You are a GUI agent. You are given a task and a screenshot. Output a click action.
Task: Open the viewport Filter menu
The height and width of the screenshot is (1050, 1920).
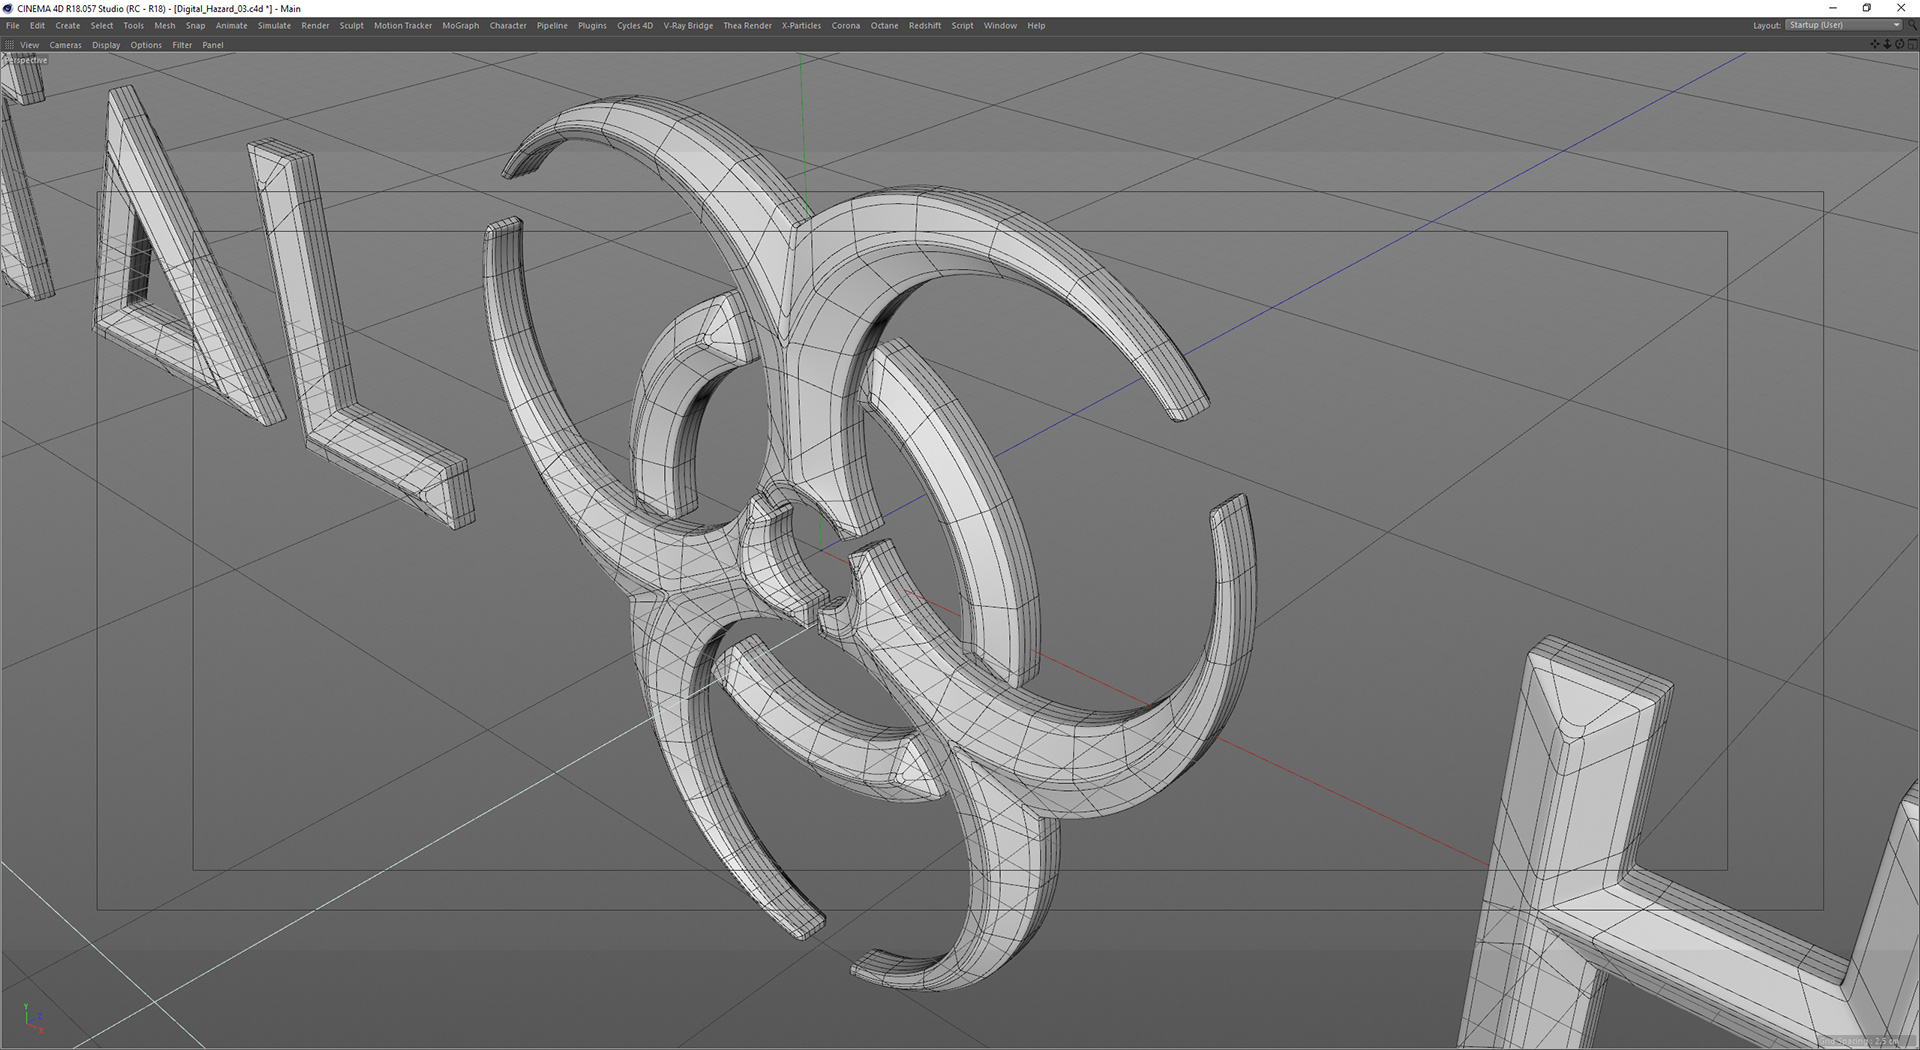[x=182, y=45]
